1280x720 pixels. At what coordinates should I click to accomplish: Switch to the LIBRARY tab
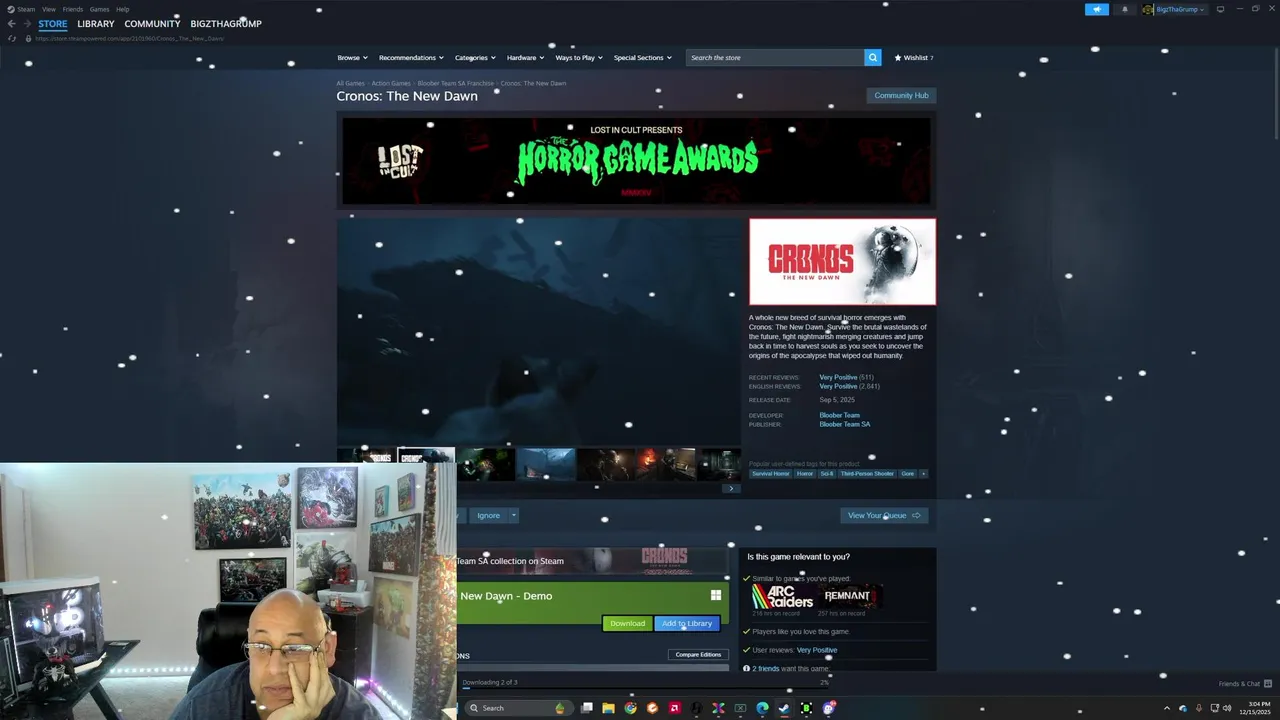tap(96, 24)
